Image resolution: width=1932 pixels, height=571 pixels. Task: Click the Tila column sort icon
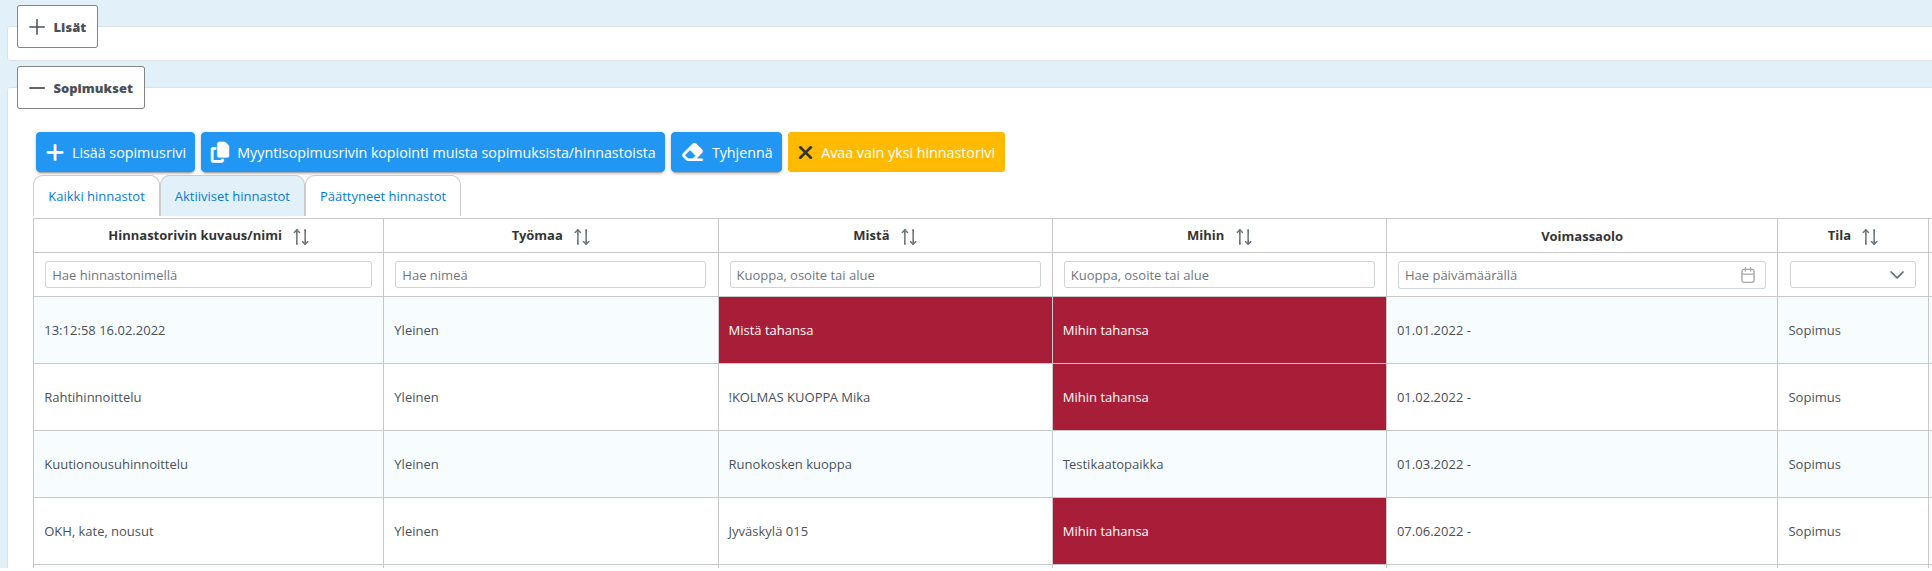pos(1869,237)
